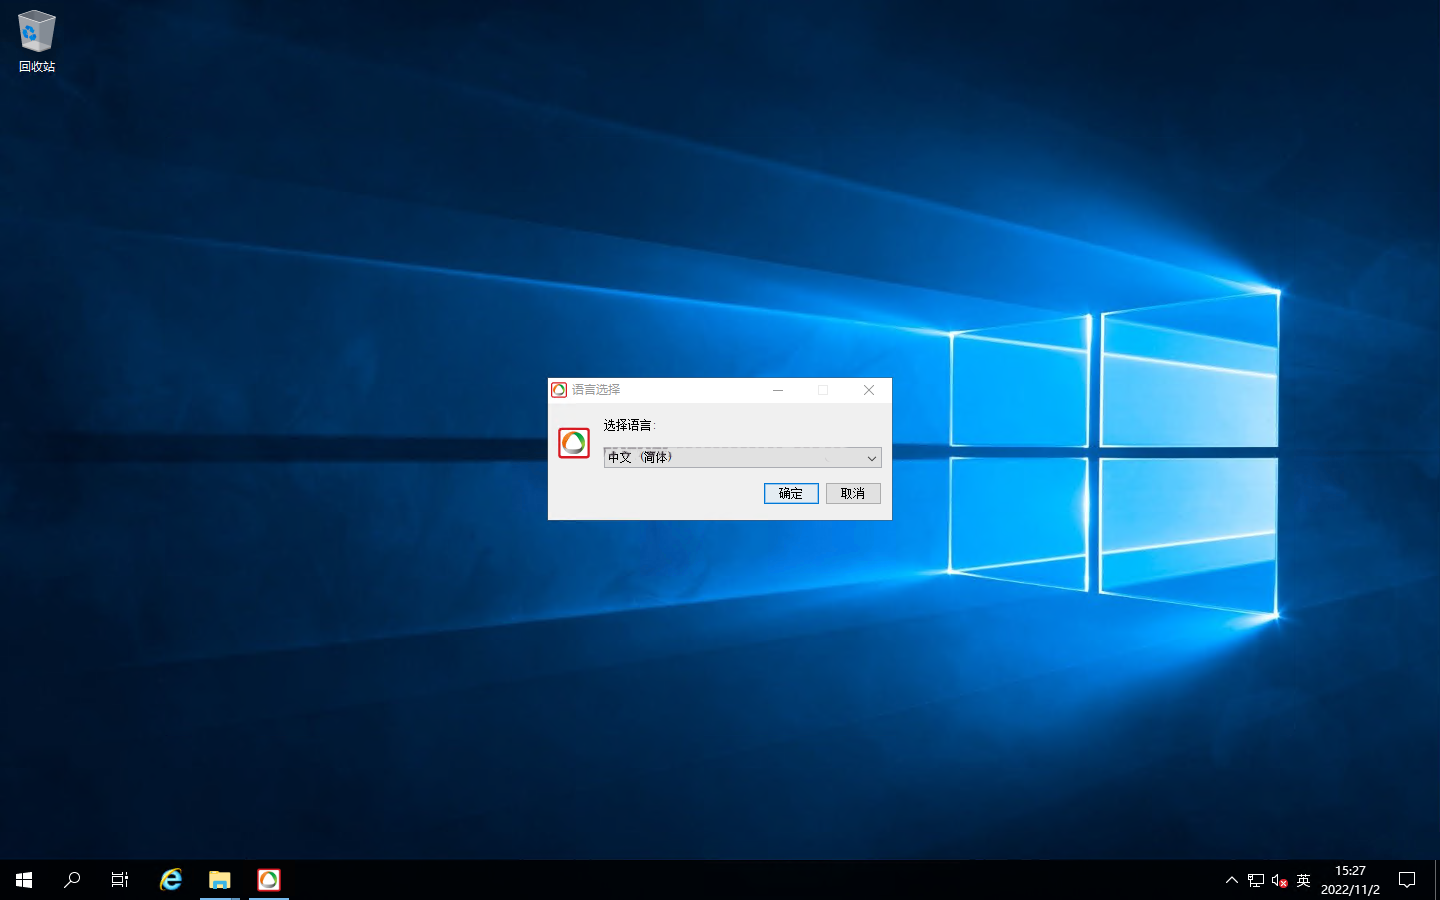Select the installer app on the taskbar
The height and width of the screenshot is (900, 1440).
(269, 880)
